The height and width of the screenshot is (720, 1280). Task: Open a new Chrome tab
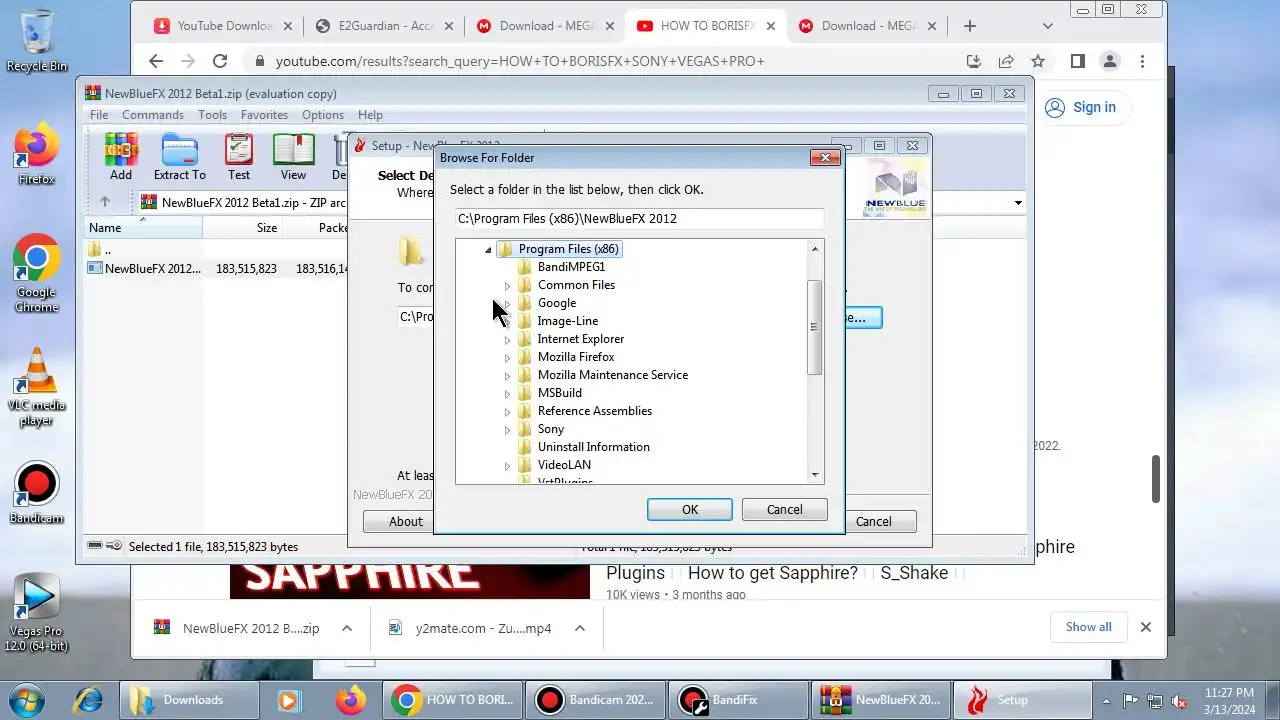pos(969,26)
